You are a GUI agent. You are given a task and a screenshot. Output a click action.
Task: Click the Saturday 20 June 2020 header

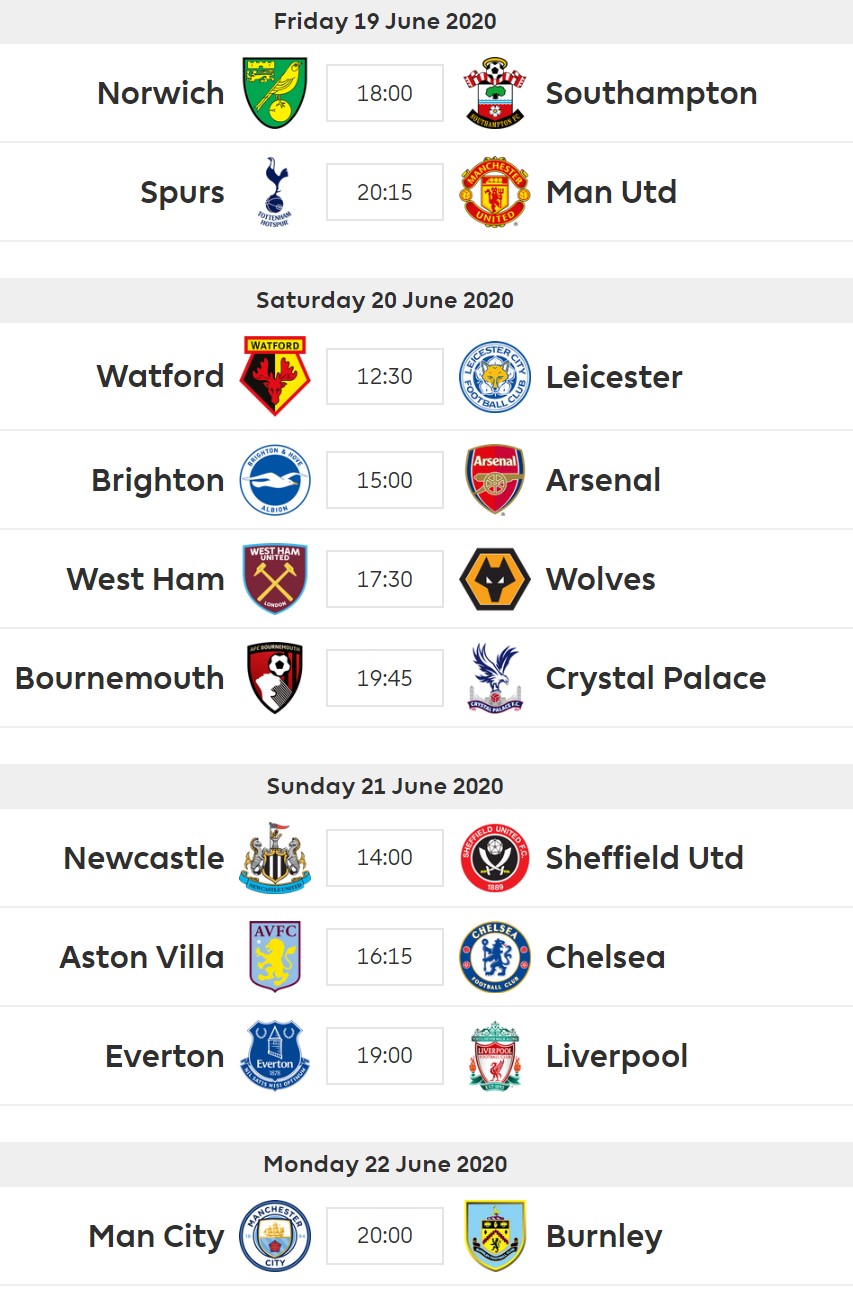point(385,300)
